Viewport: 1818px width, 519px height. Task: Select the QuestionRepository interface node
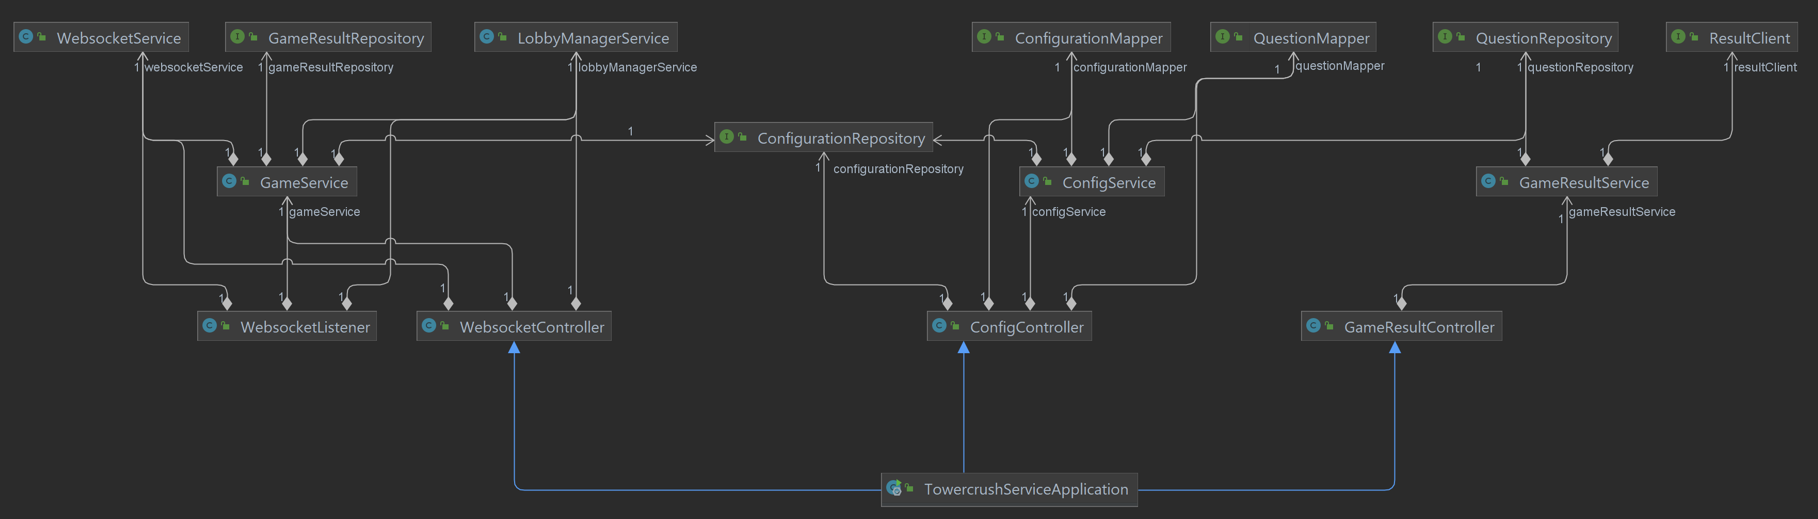pyautogui.click(x=1526, y=38)
